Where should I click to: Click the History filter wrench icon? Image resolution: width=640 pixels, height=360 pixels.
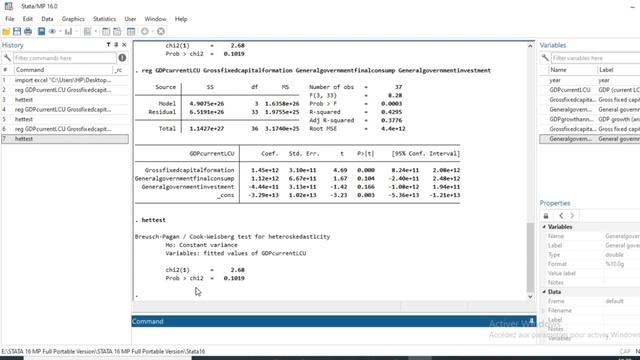[7, 58]
